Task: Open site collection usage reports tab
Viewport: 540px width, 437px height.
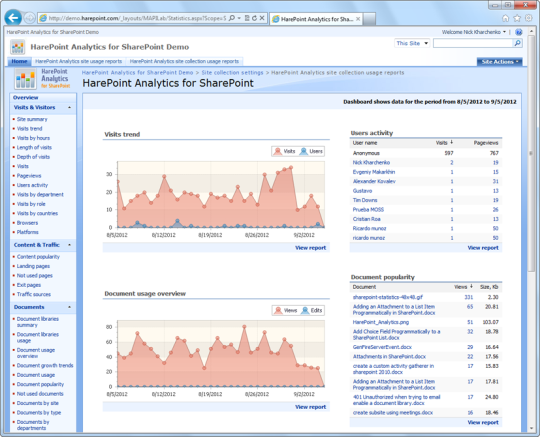Action: pos(184,61)
